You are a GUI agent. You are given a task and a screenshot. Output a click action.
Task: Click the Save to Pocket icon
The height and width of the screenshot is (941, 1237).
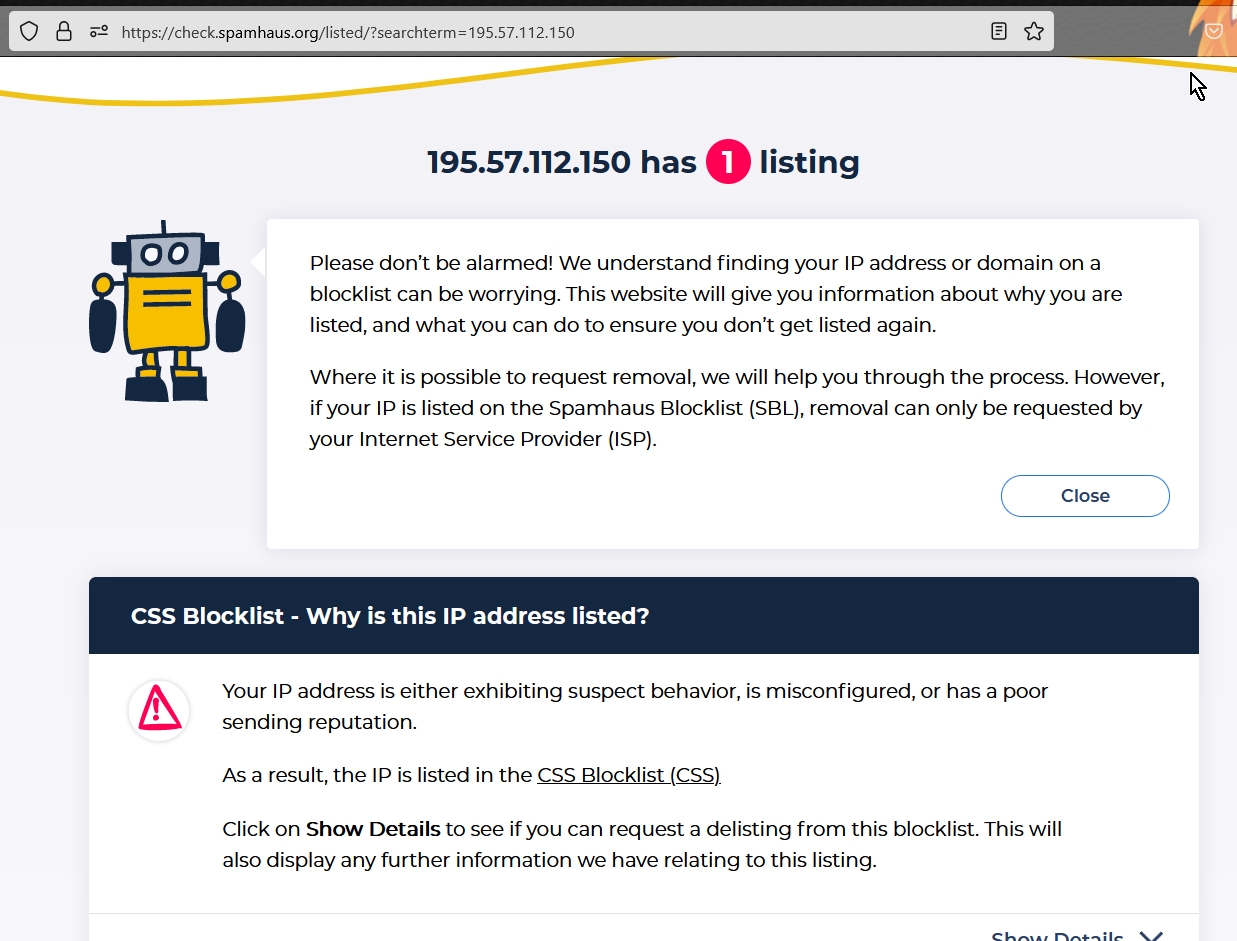(x=1213, y=31)
